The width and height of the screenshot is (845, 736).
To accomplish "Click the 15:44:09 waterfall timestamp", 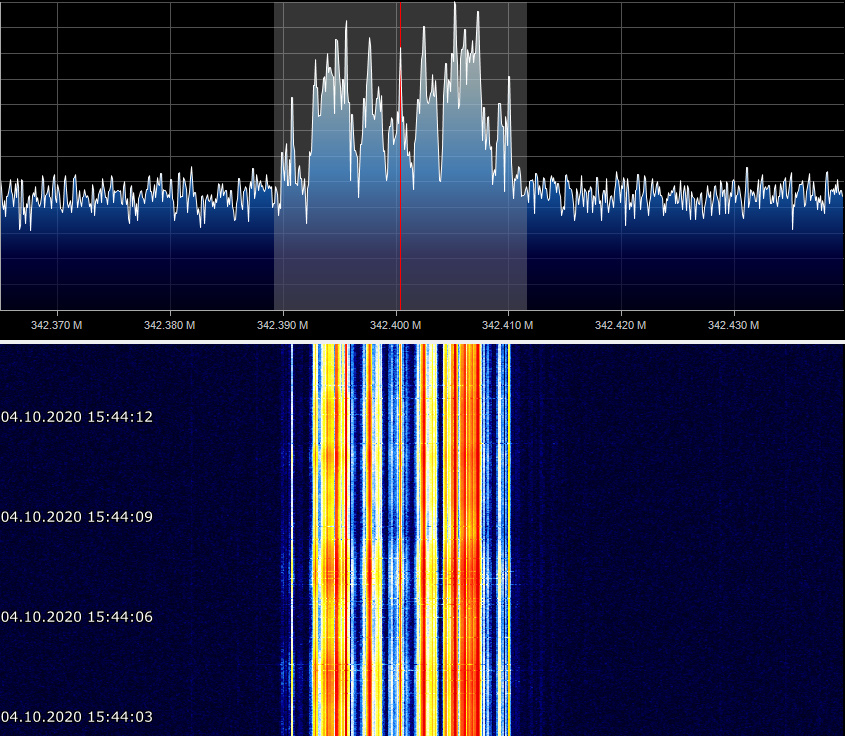I will click(77, 517).
